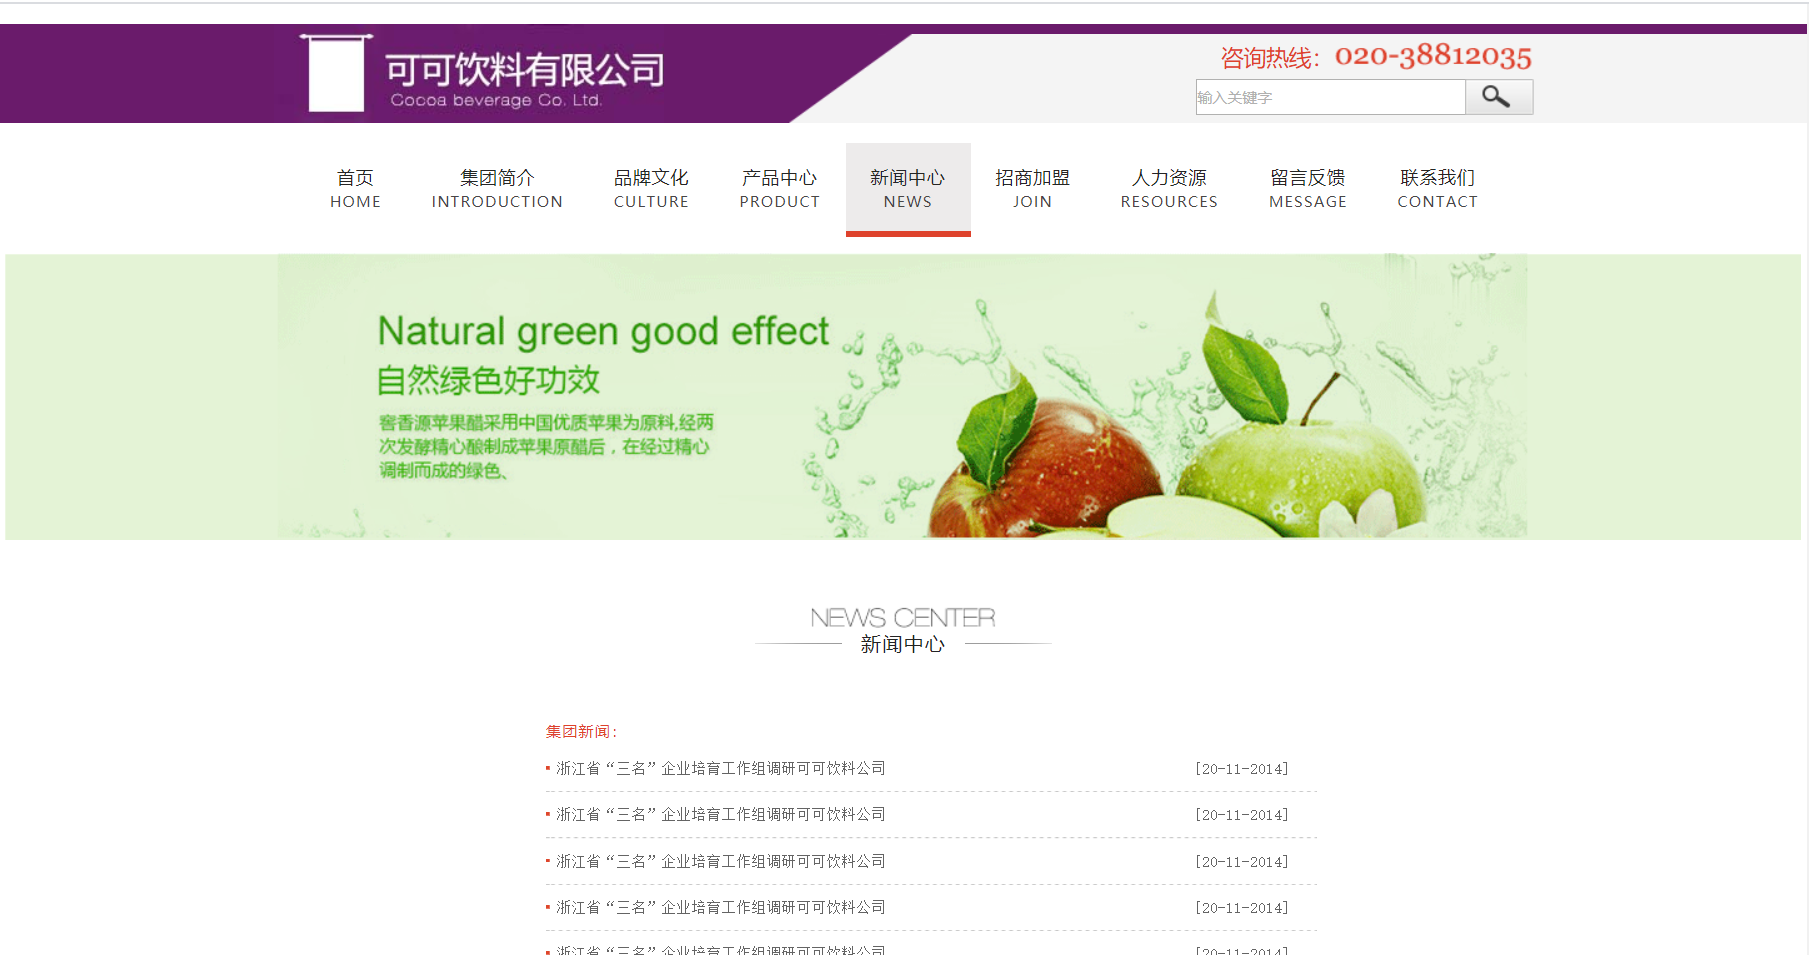The width and height of the screenshot is (1809, 955).
Task: Go to 集团简介 INTRODUCTION page
Action: tap(497, 189)
